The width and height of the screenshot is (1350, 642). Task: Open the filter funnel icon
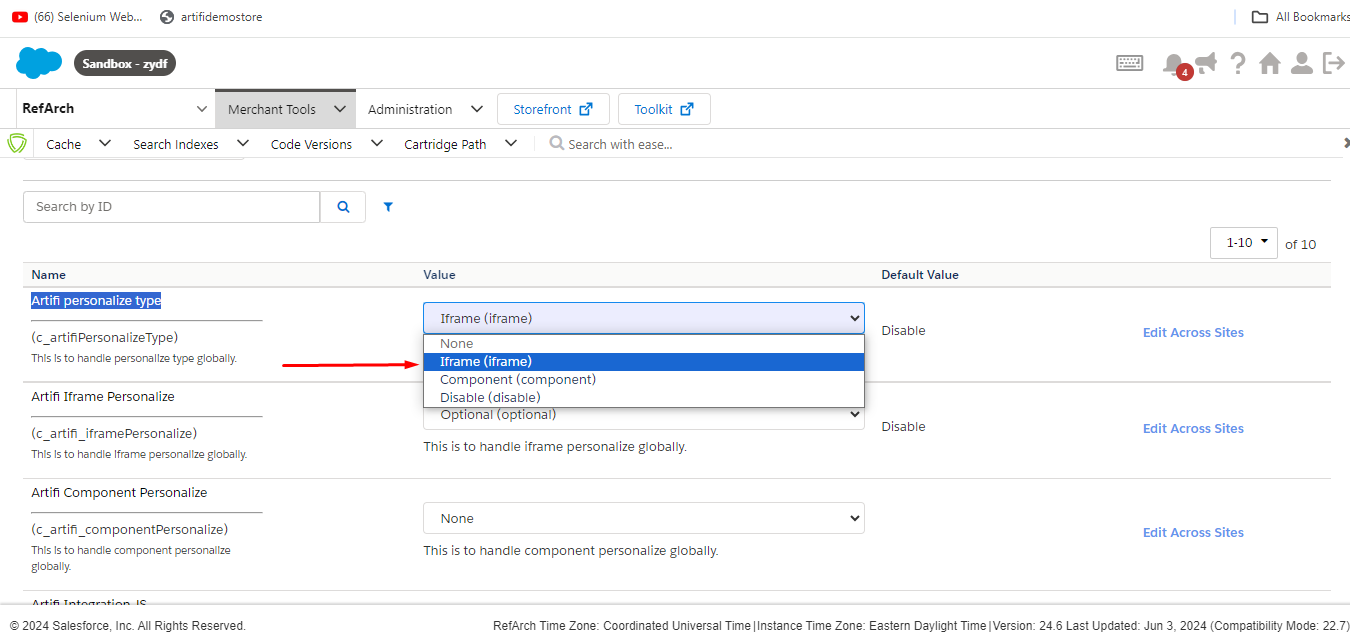[388, 207]
